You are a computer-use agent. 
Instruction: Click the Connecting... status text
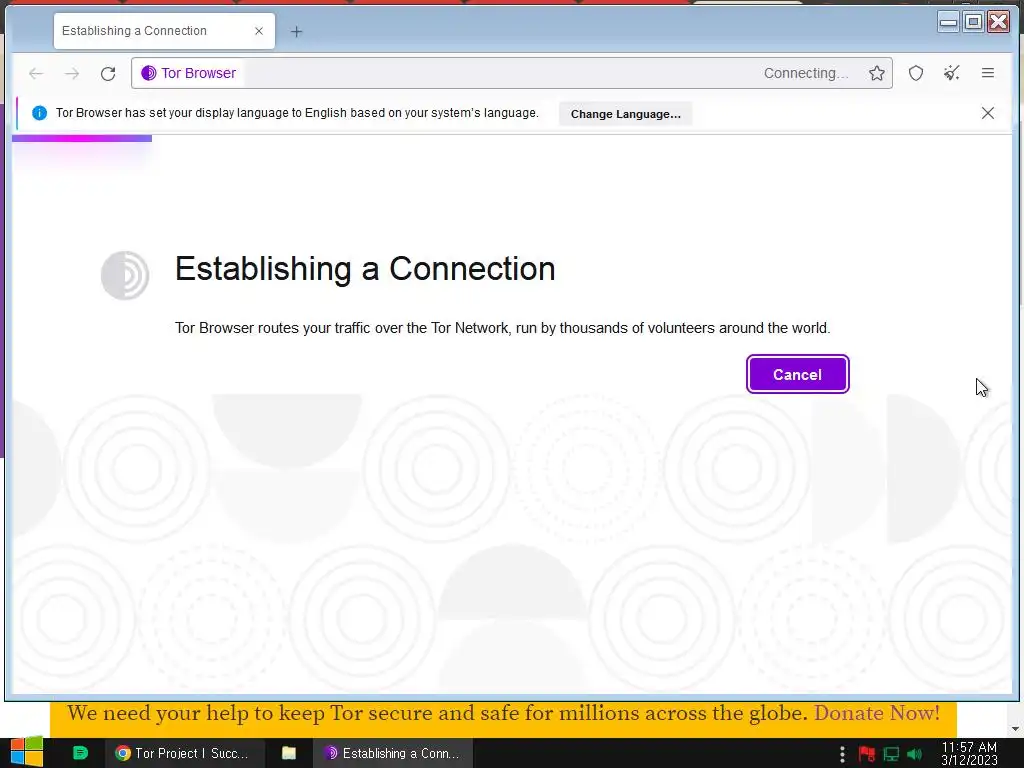[x=806, y=73]
